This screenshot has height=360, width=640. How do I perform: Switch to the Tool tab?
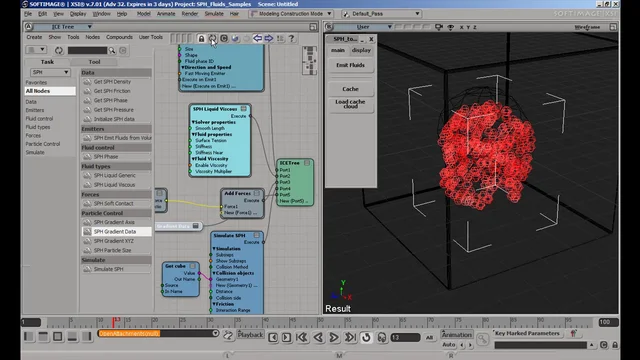coord(94,62)
